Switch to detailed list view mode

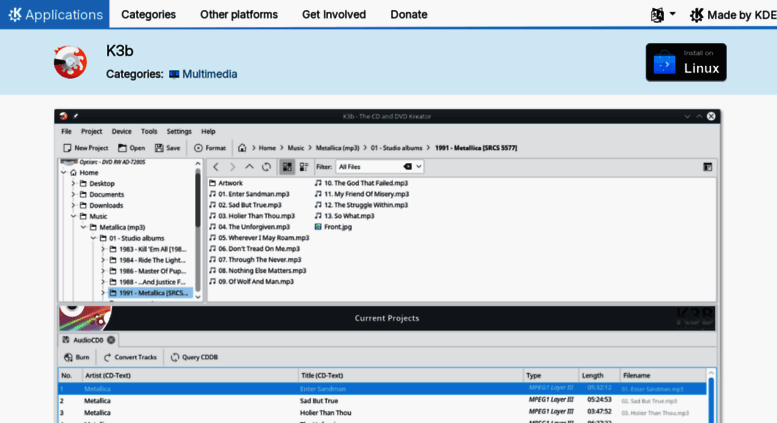coord(302,167)
